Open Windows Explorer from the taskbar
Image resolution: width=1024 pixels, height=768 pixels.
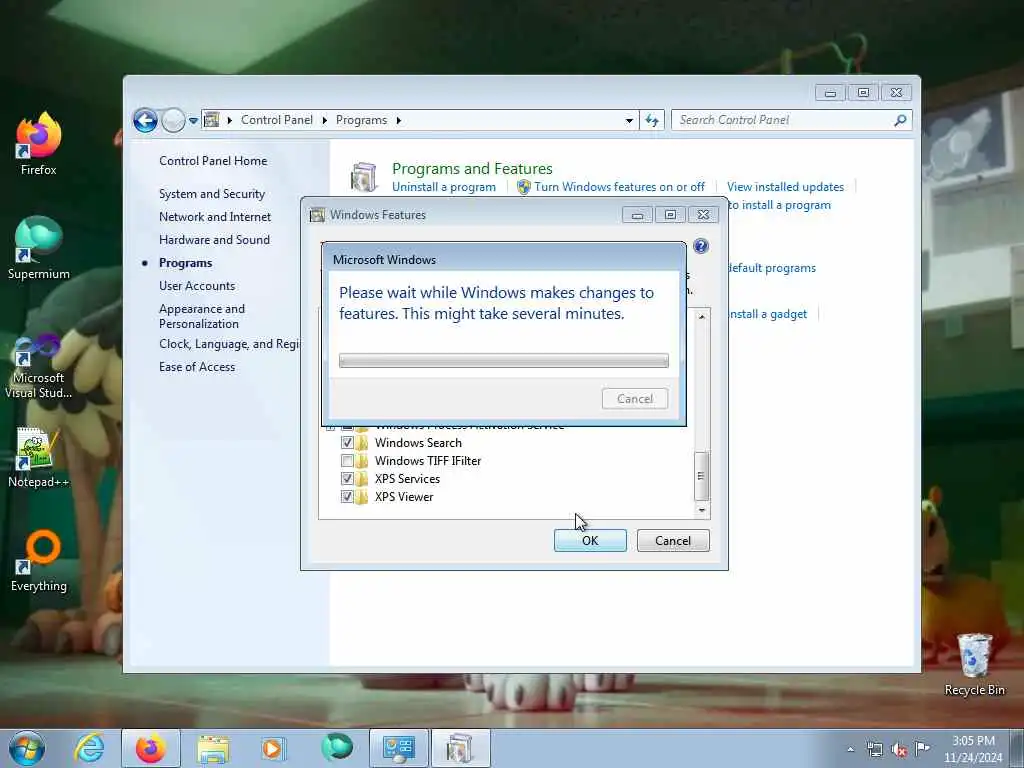click(213, 748)
